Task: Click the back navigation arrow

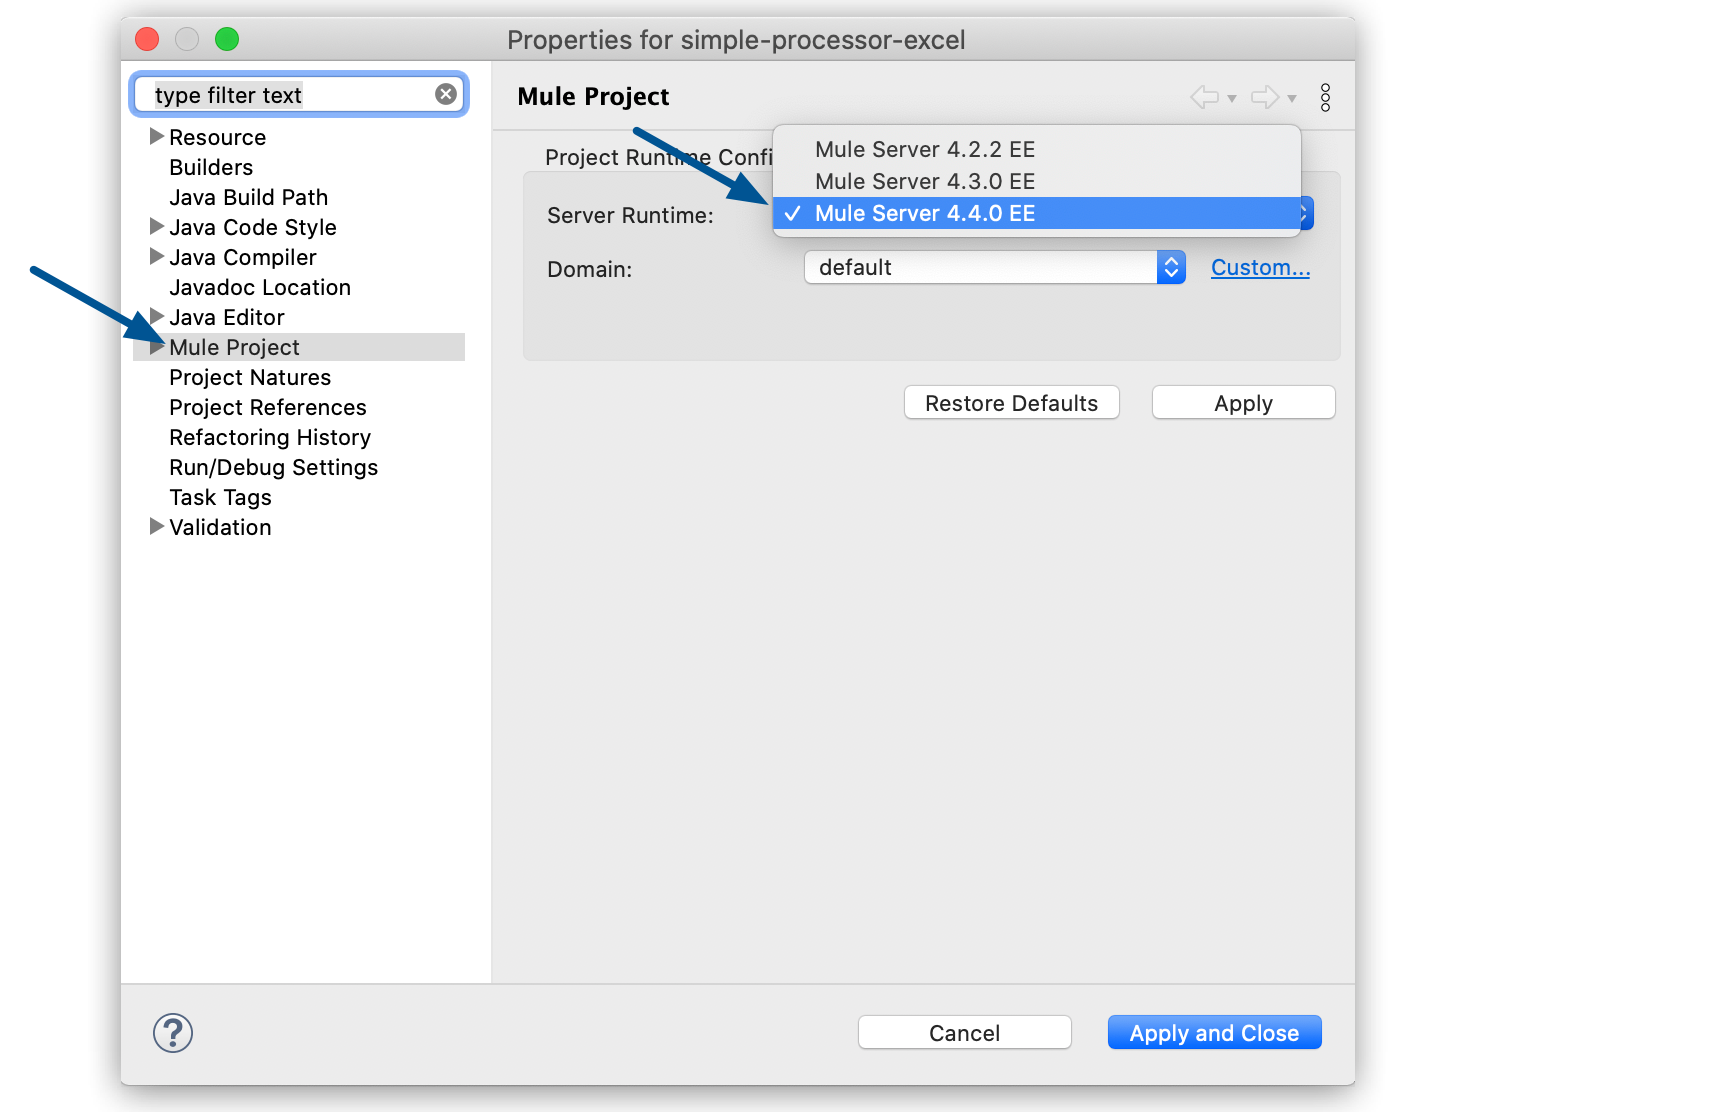Action: (x=1203, y=97)
